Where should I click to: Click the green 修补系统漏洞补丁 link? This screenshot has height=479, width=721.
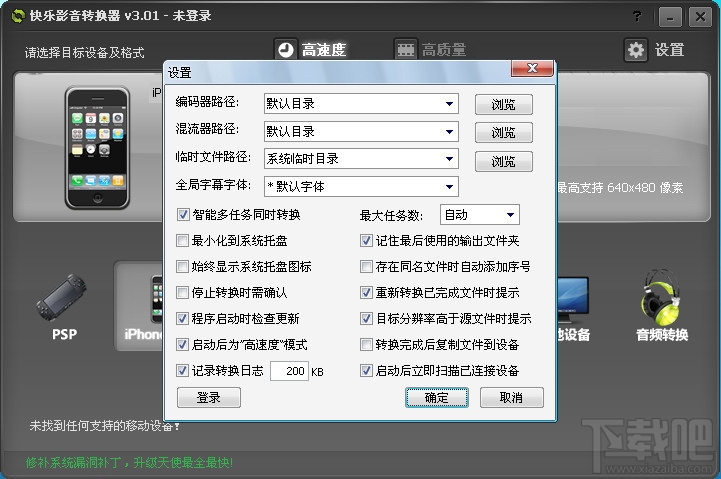click(x=129, y=462)
